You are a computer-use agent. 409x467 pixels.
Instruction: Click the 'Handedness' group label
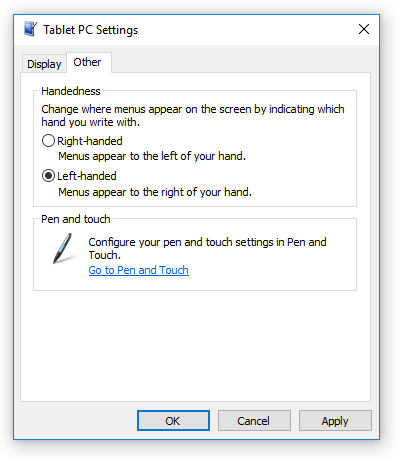(x=71, y=91)
